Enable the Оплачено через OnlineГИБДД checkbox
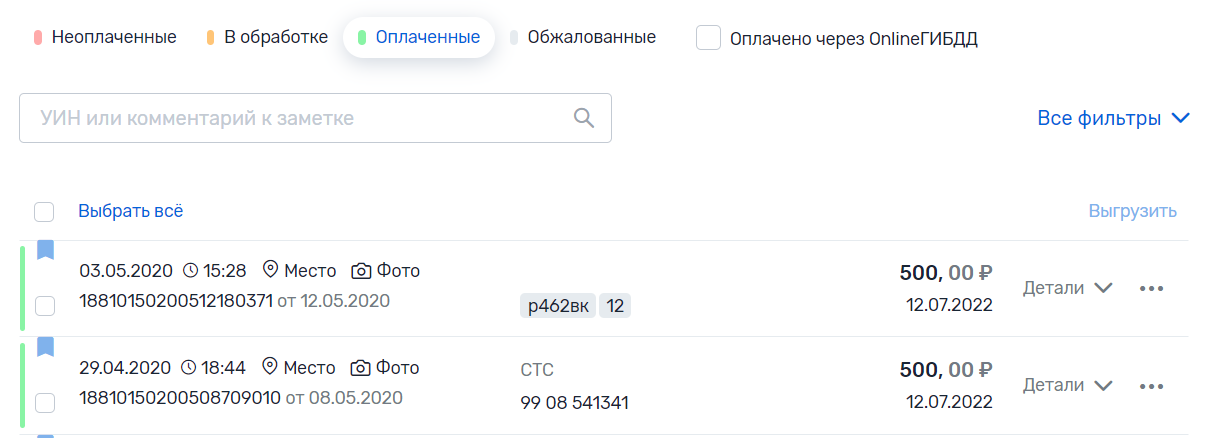Screen dimensions: 1209x438 point(709,38)
